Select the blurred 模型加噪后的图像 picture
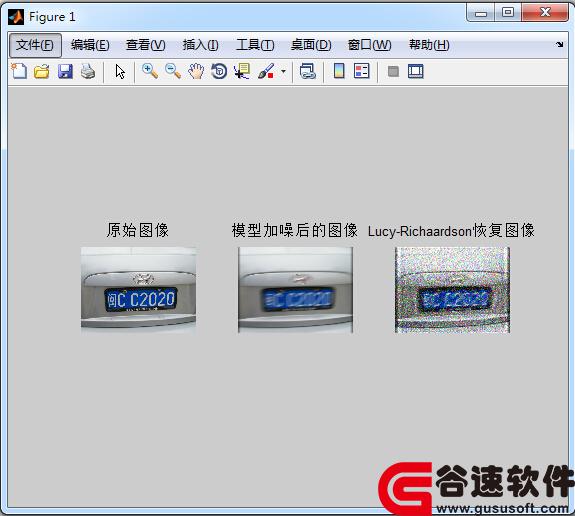Screen dimensions: 575x516 click(296, 290)
